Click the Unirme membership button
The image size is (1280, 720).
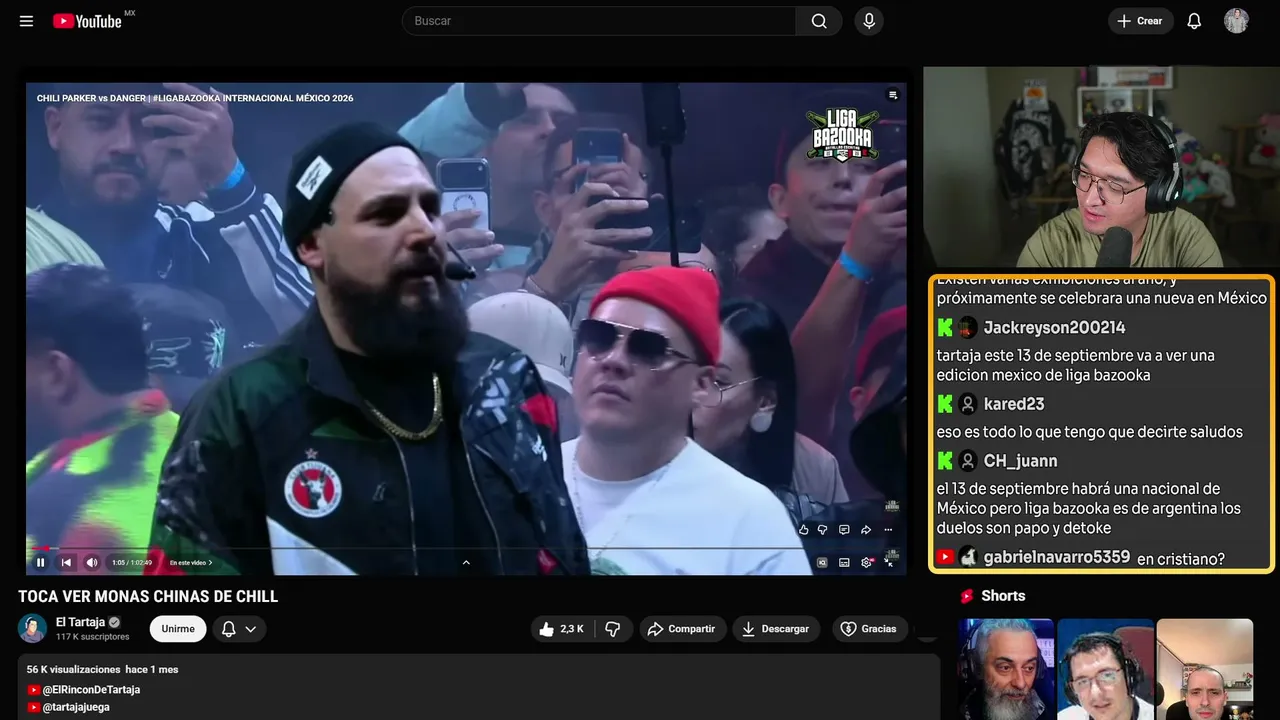pyautogui.click(x=178, y=629)
